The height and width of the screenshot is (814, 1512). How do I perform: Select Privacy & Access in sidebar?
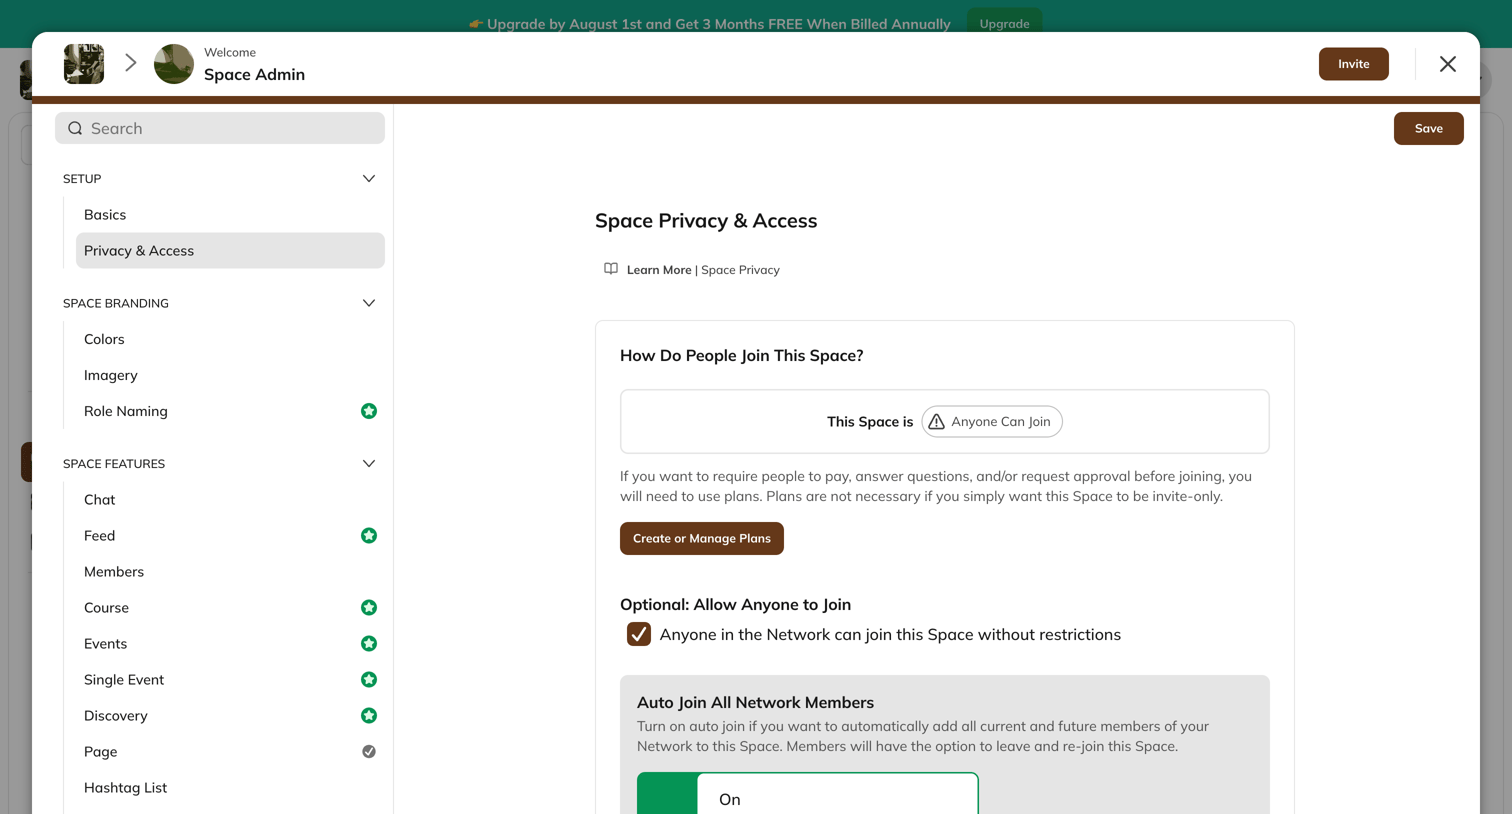point(230,251)
